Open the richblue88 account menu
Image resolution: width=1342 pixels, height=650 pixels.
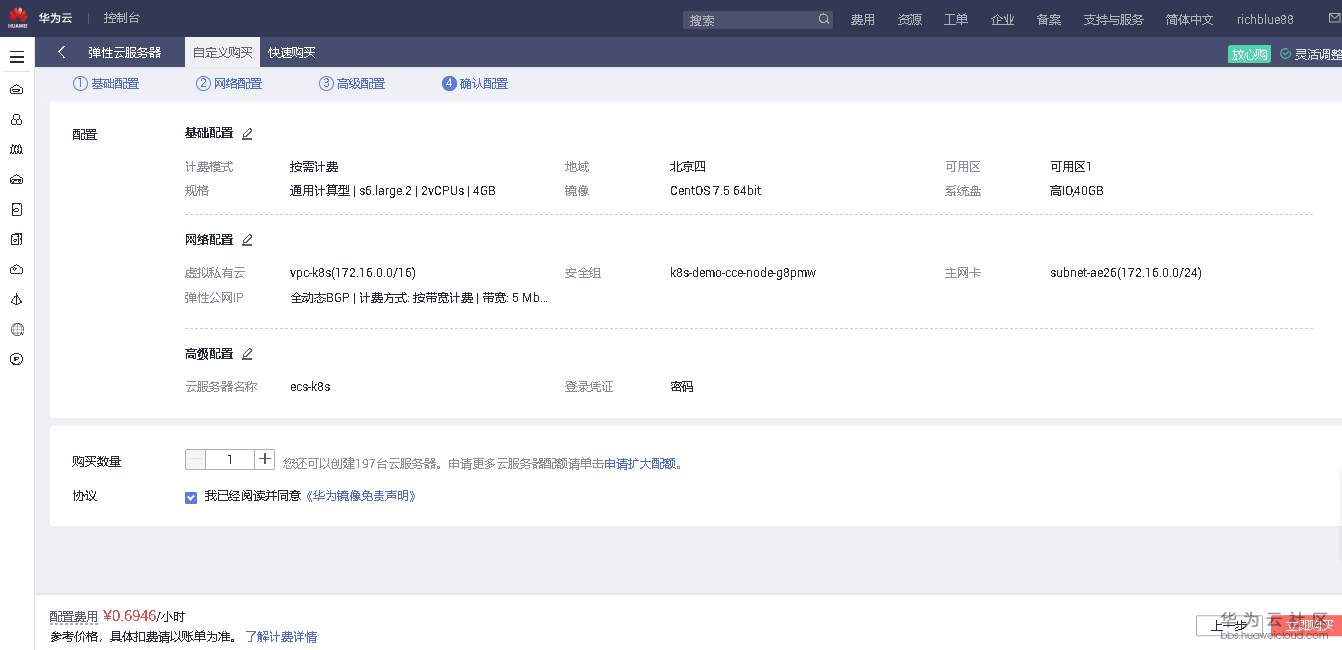click(1265, 19)
